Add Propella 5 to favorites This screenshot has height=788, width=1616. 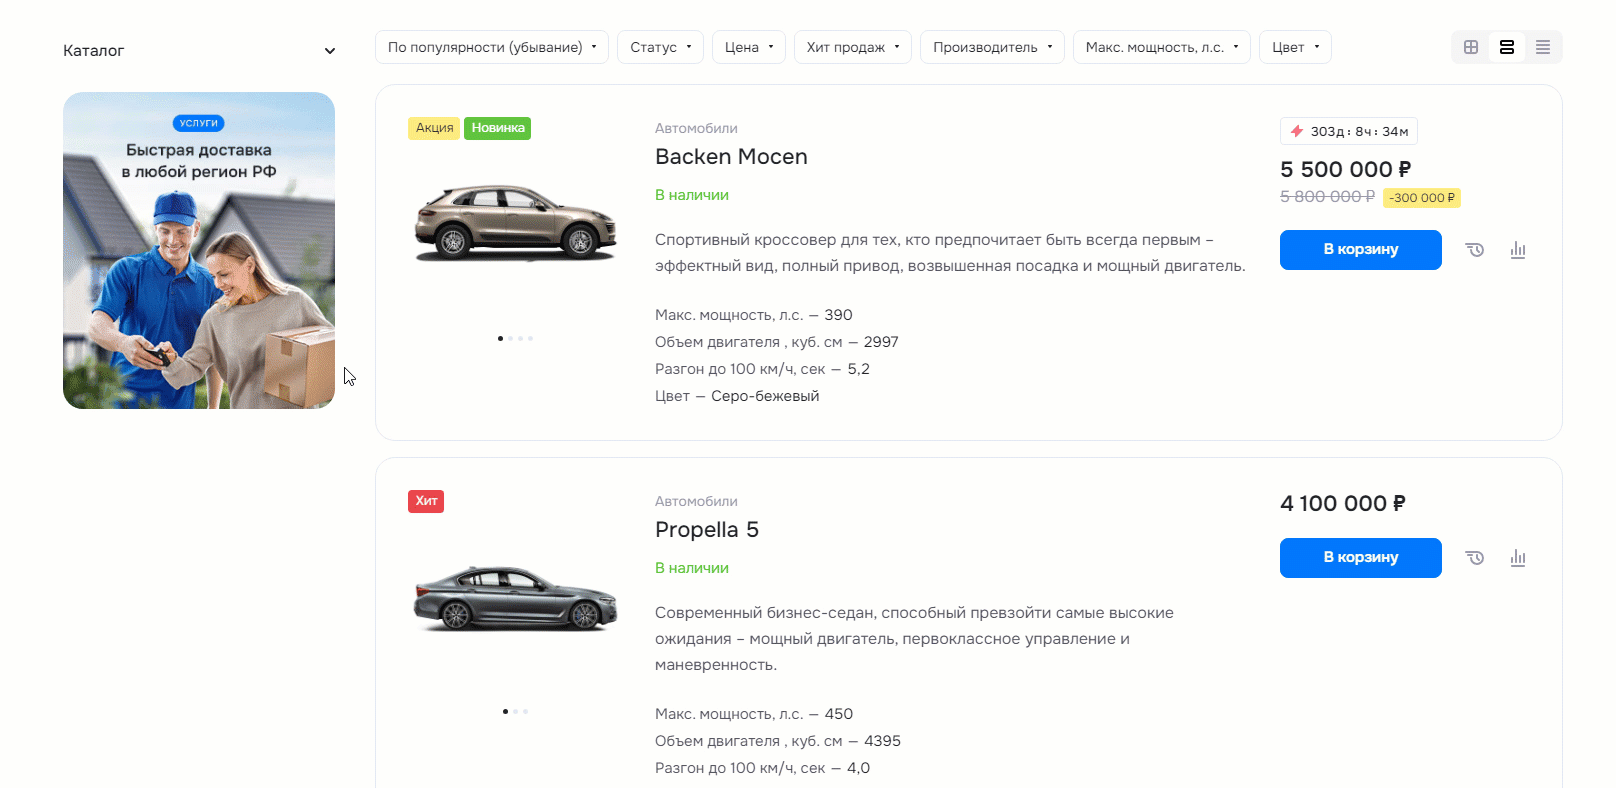coord(1475,558)
